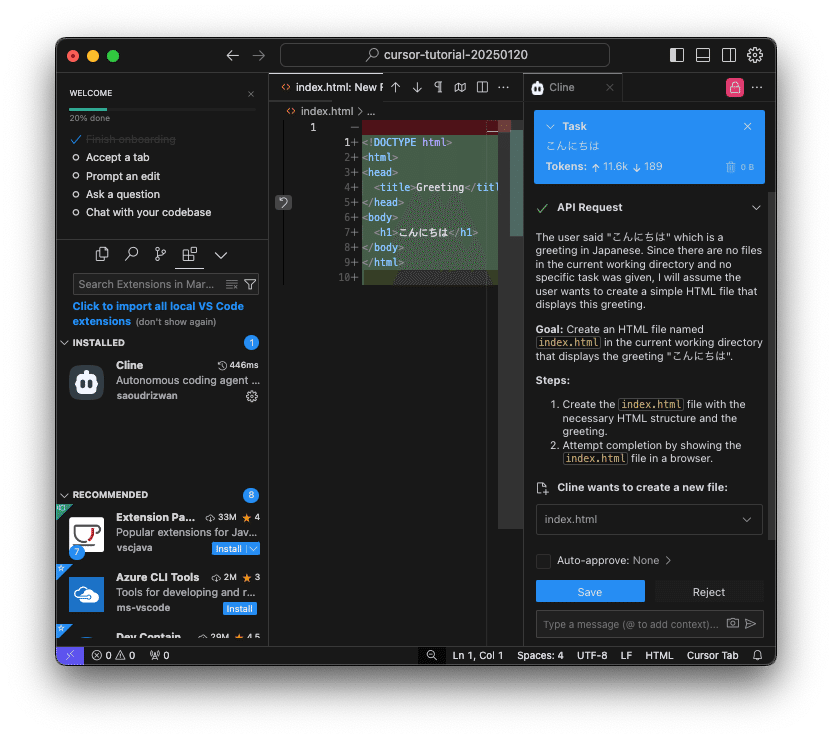Image resolution: width=832 pixels, height=739 pixels.
Task: Open Azure CLI Tools extension entry
Action: point(162,593)
